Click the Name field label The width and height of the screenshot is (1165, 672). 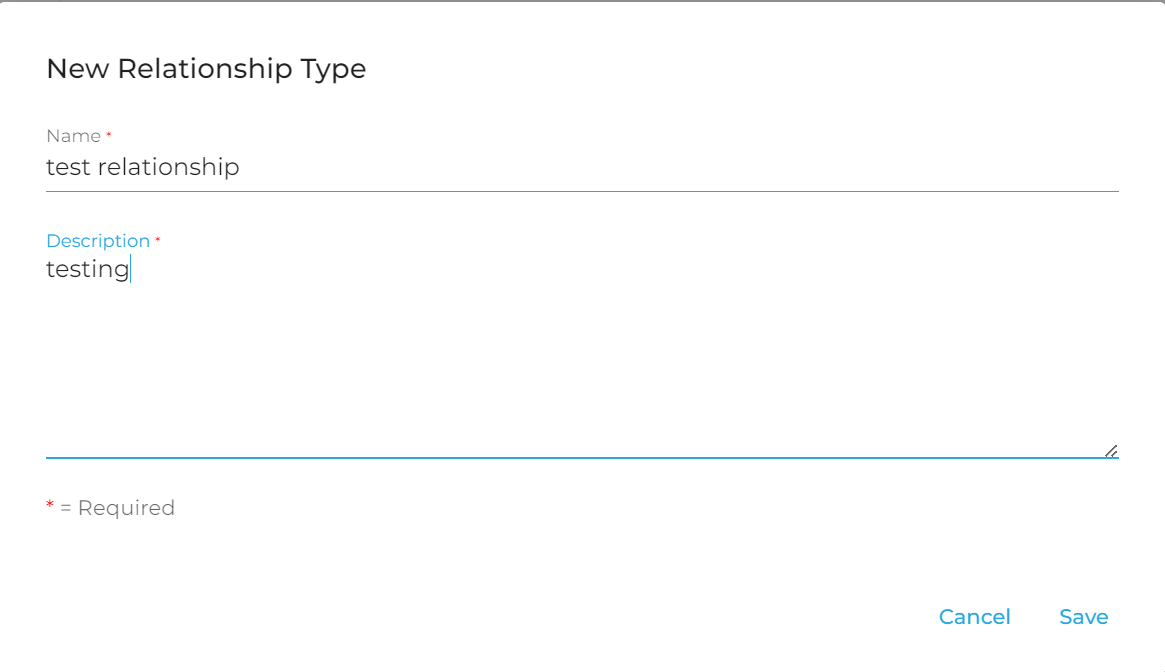point(73,136)
